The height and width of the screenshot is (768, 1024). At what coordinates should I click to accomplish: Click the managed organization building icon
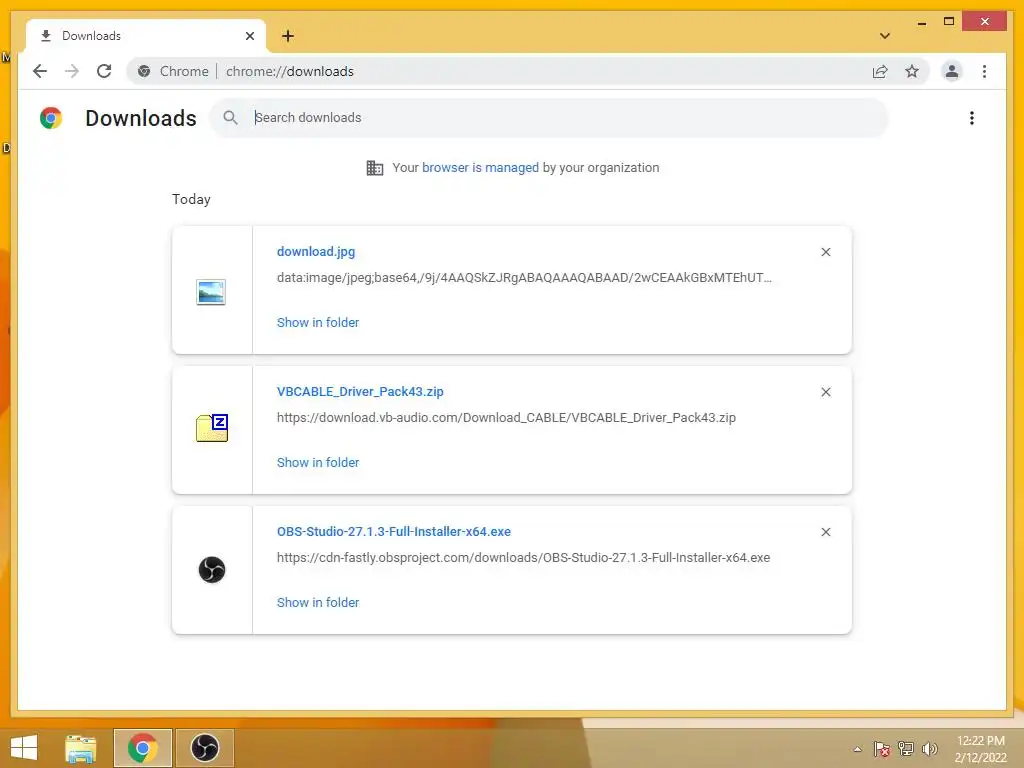(x=375, y=168)
